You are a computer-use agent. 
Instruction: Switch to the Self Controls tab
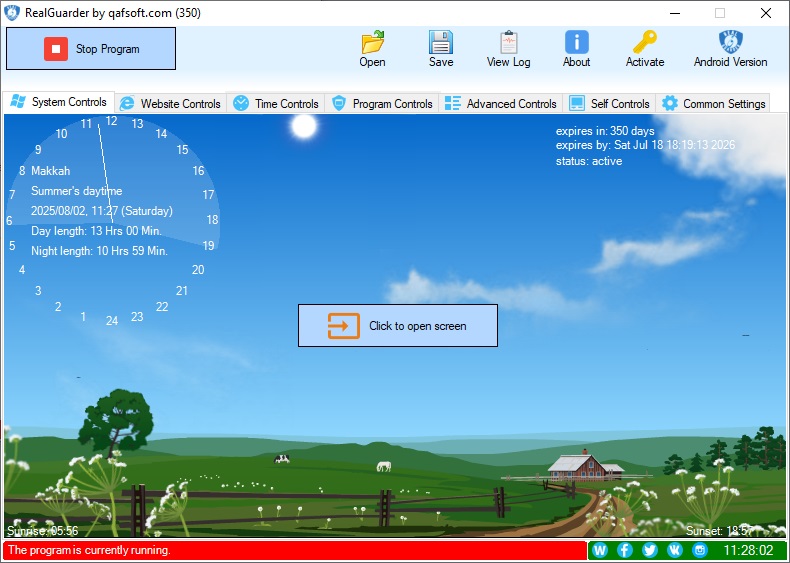pos(610,104)
